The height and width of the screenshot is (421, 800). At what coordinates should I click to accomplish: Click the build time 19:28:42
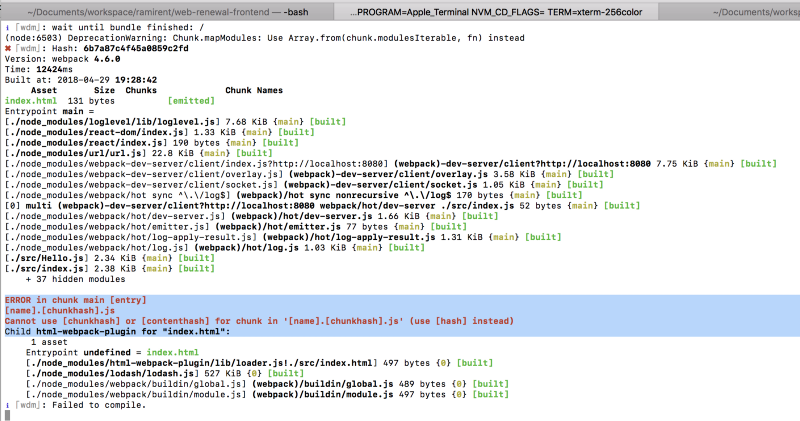136,80
